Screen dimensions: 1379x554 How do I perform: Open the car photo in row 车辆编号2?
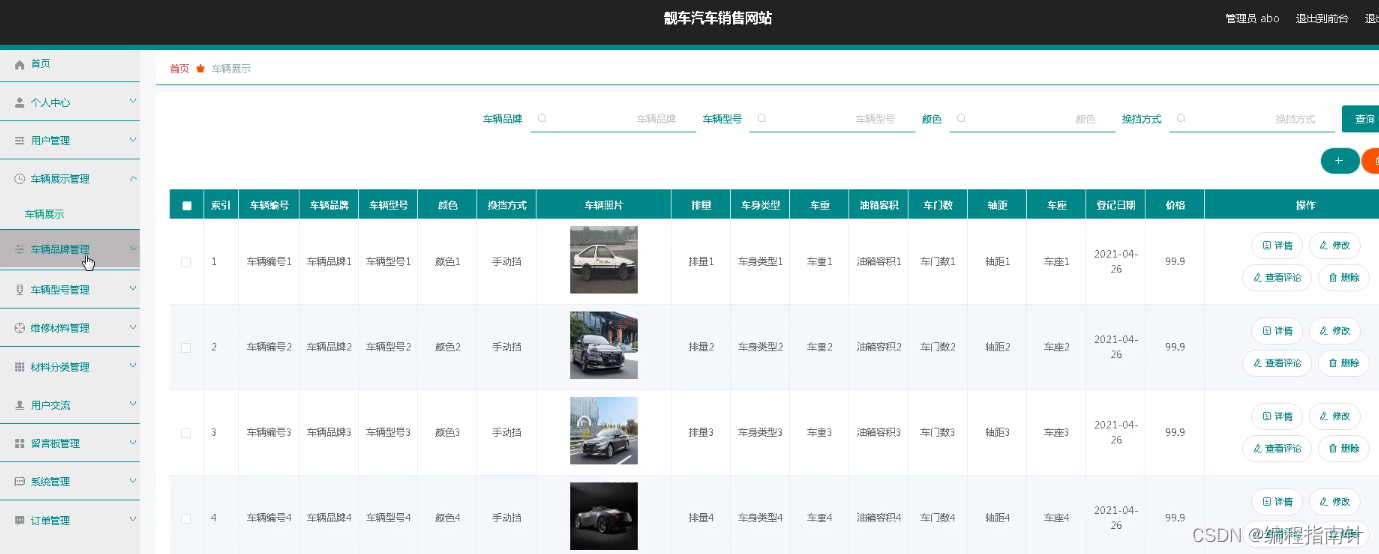pos(604,345)
